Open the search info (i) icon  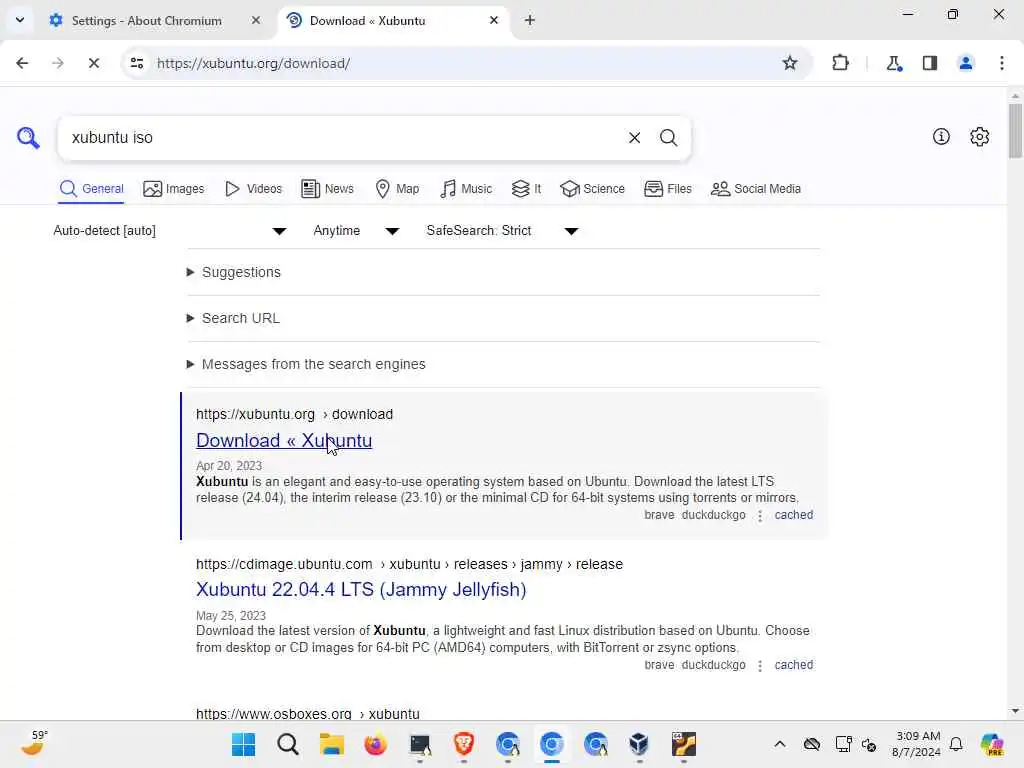pos(941,136)
